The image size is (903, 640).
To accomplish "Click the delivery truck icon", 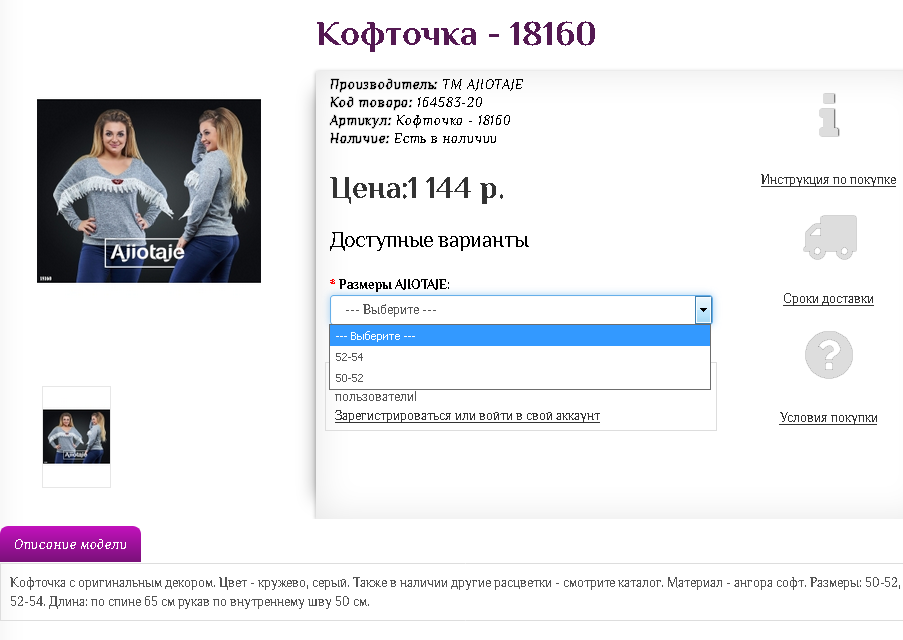I will coord(830,237).
